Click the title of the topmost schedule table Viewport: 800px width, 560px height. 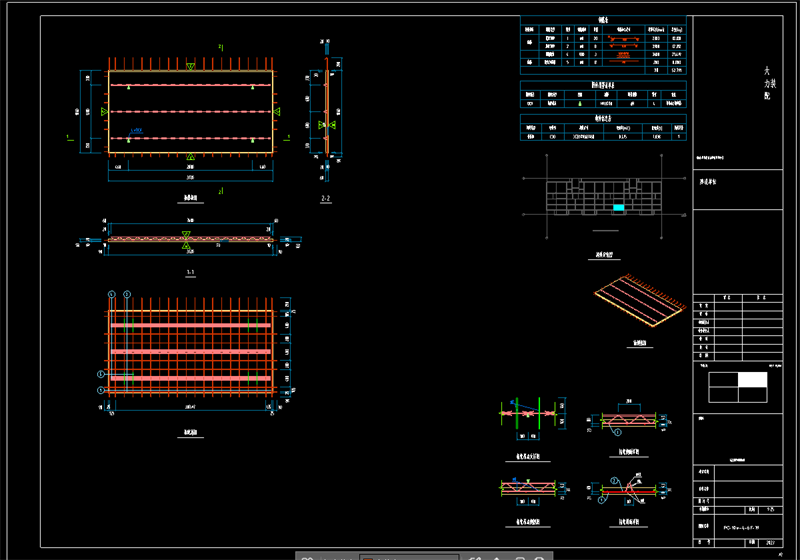(x=603, y=20)
